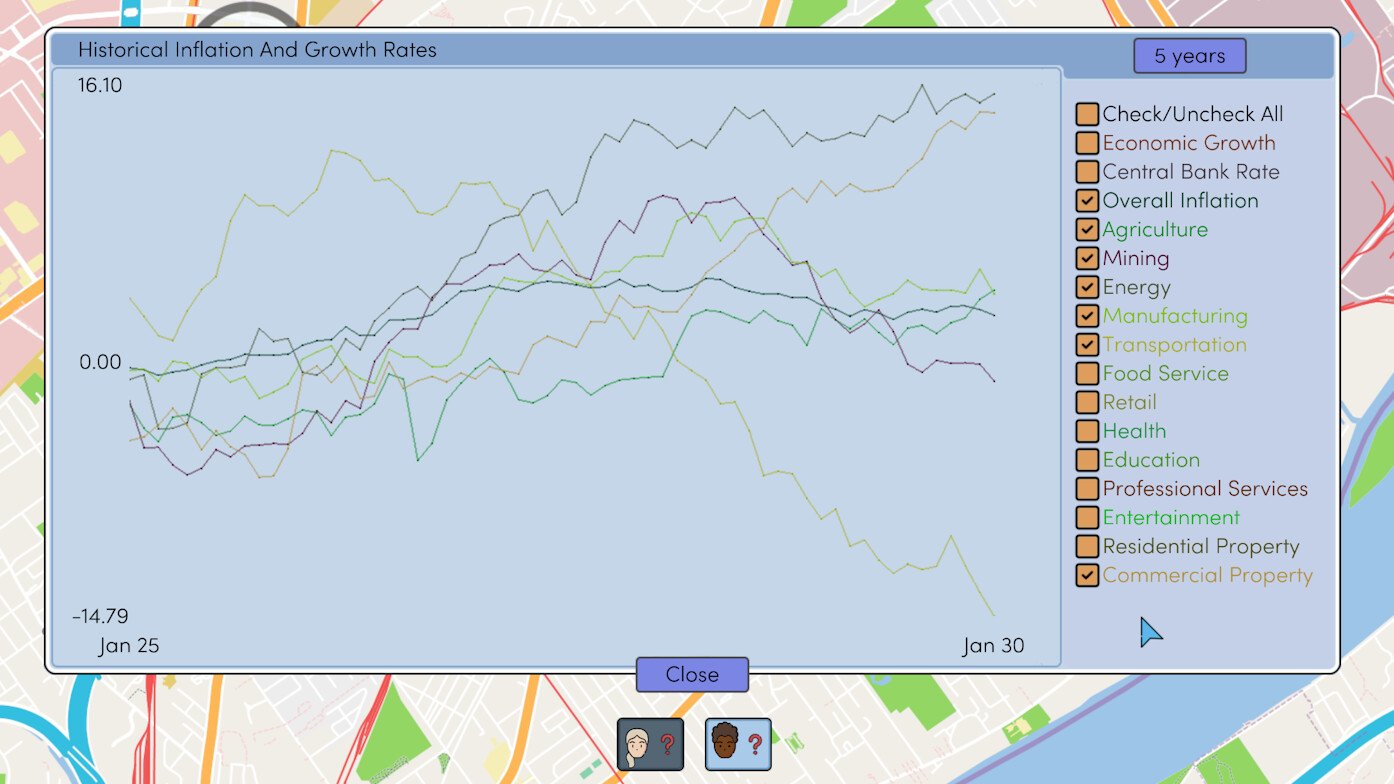Enable the Retail checkbox

[x=1087, y=403]
